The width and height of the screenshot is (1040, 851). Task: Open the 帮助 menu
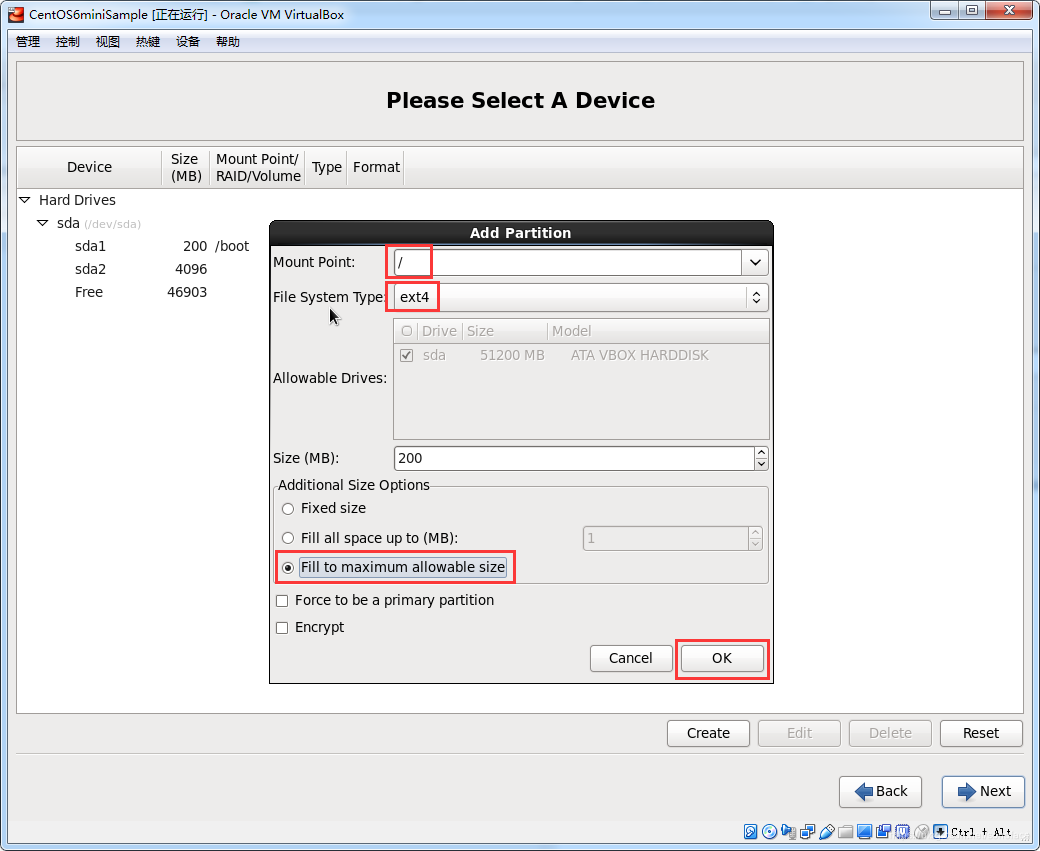[x=228, y=42]
